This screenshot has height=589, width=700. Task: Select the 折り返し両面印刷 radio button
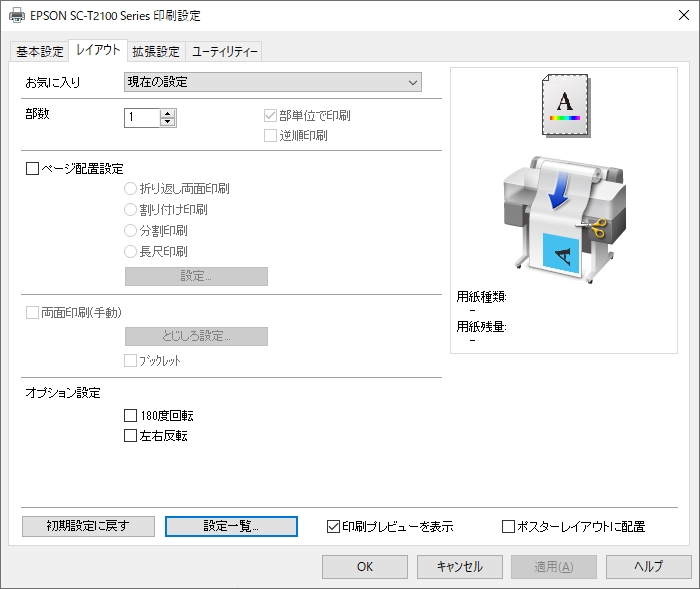(x=130, y=189)
